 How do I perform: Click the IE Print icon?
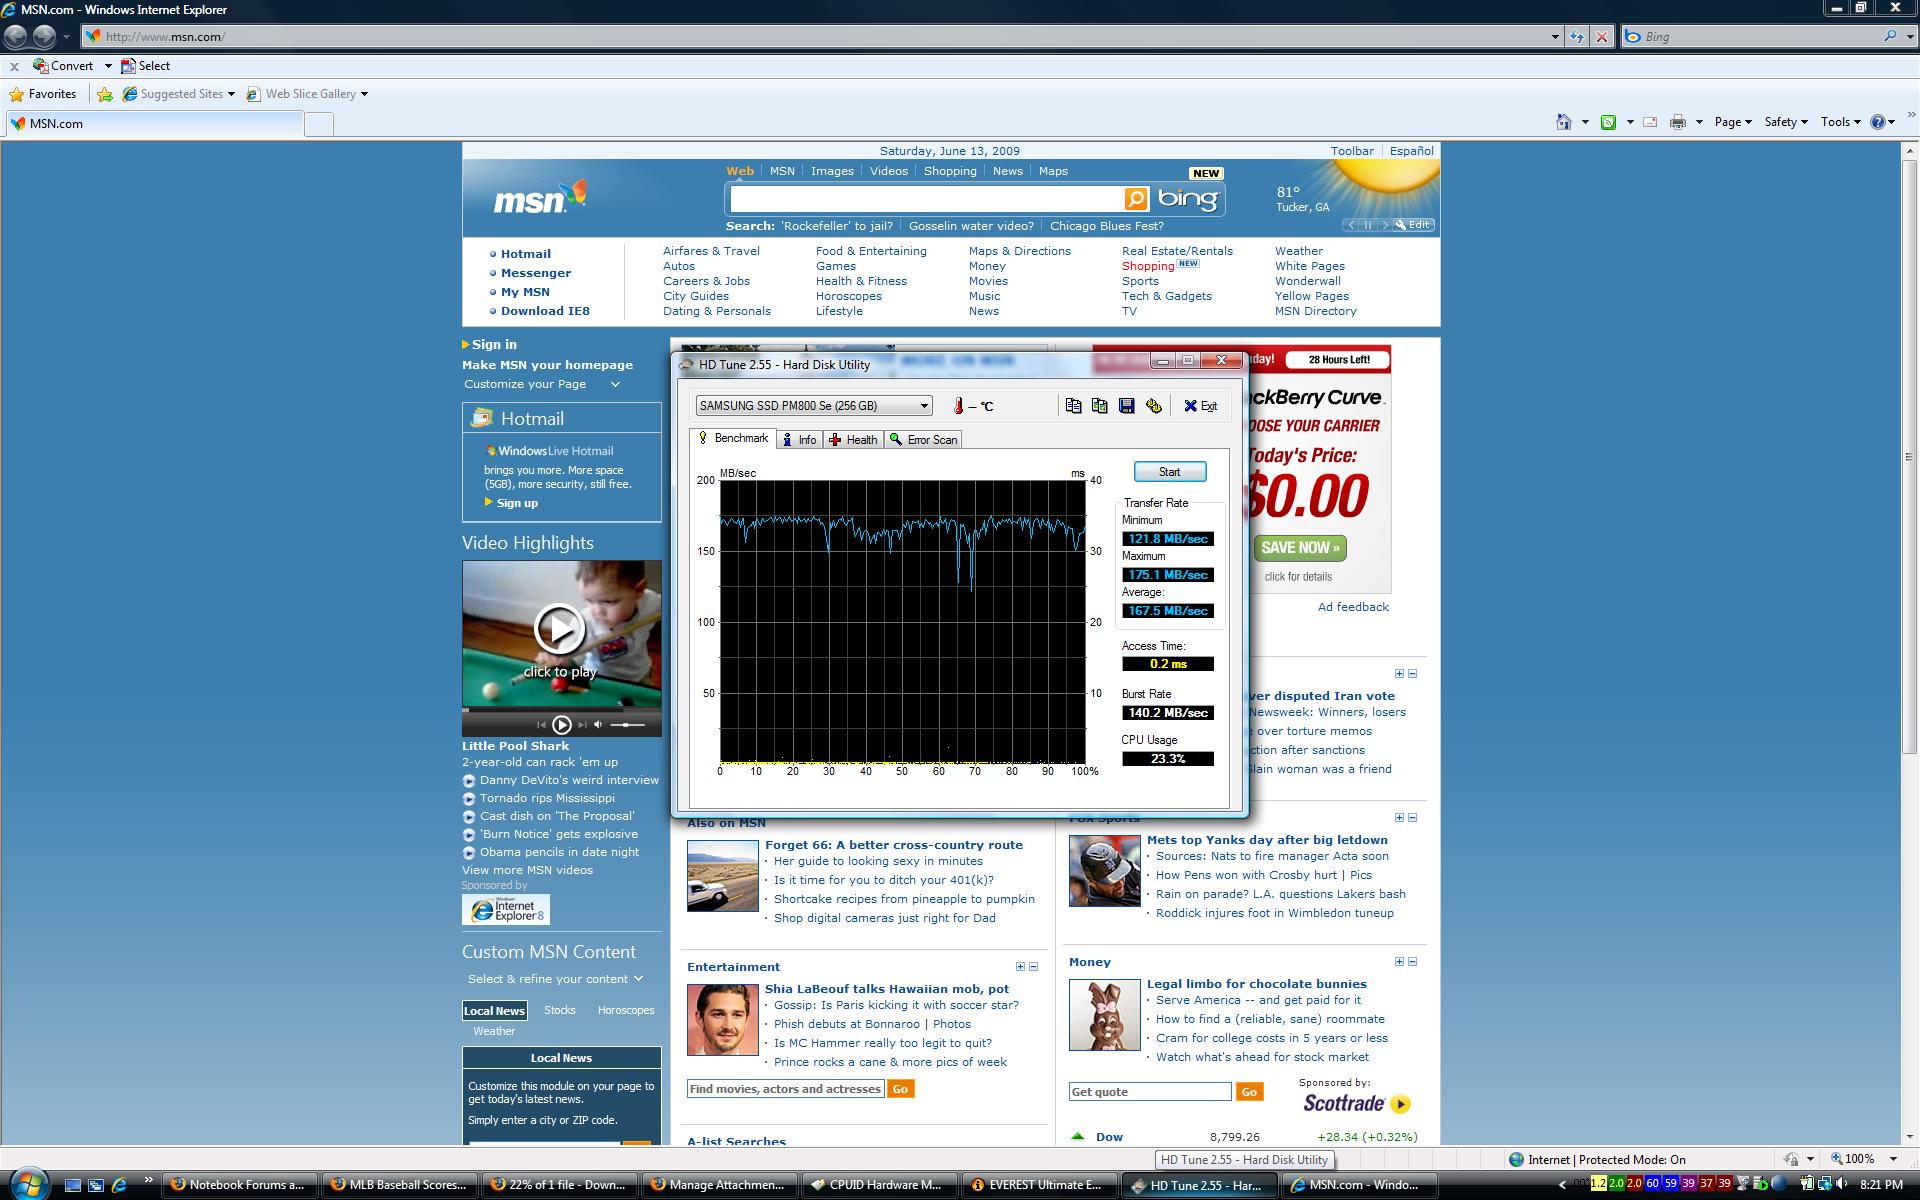click(x=1678, y=122)
